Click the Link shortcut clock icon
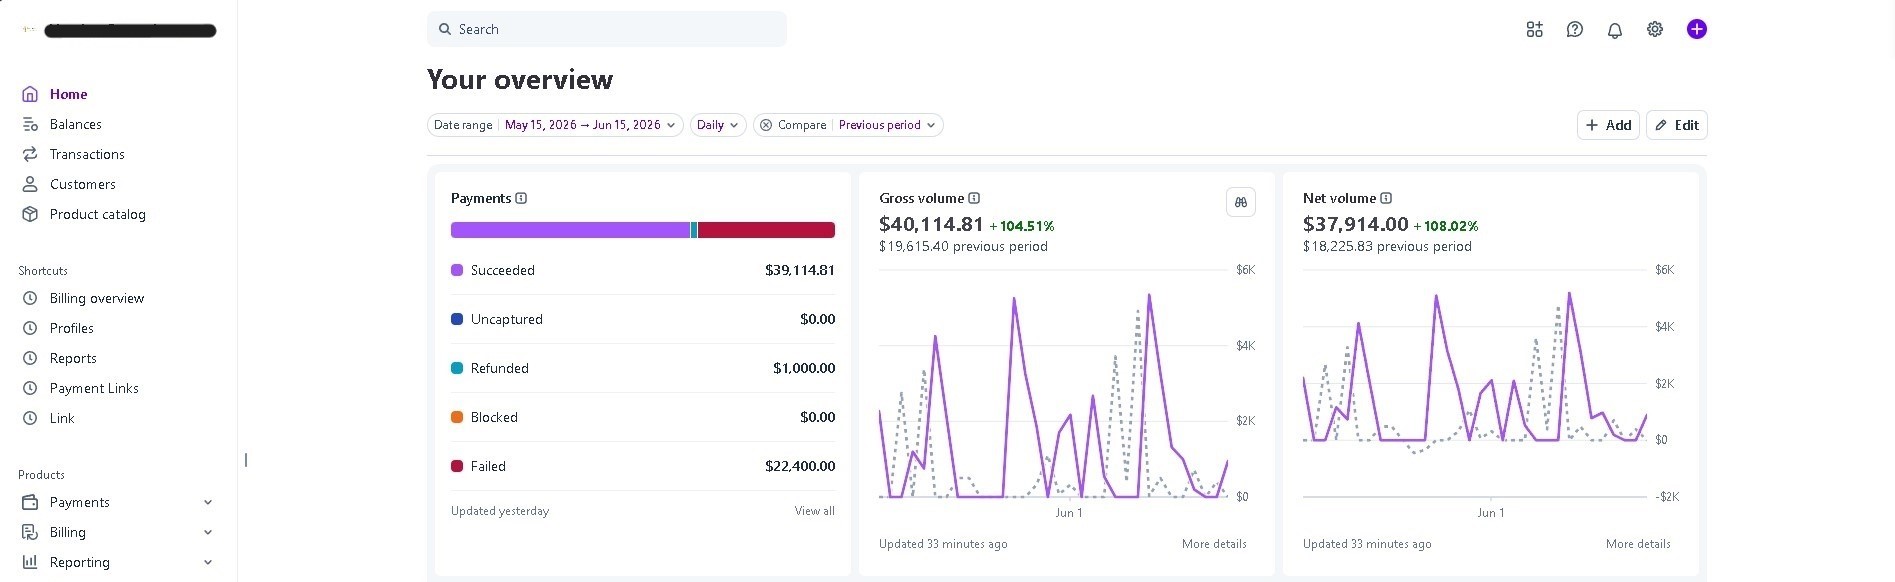Screen dimensions: 1895x582 pyautogui.click(x=30, y=418)
